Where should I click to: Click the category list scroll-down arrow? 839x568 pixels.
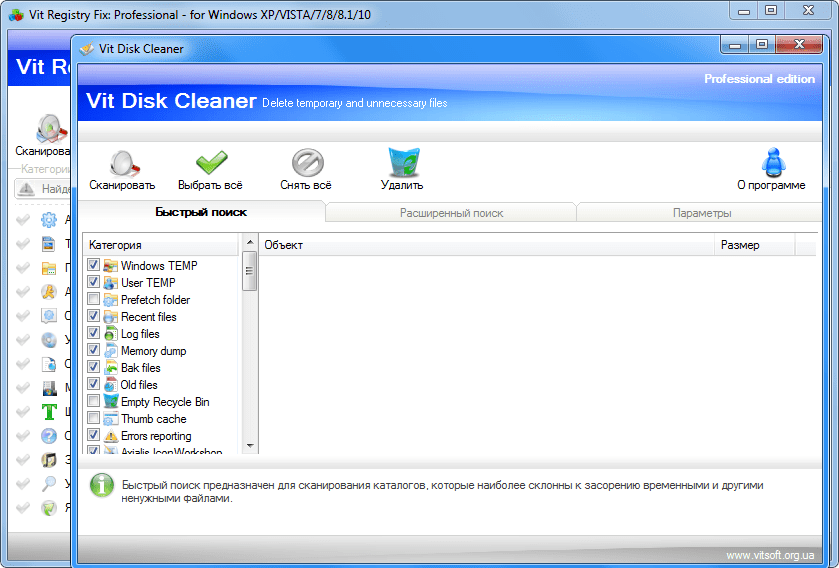250,446
